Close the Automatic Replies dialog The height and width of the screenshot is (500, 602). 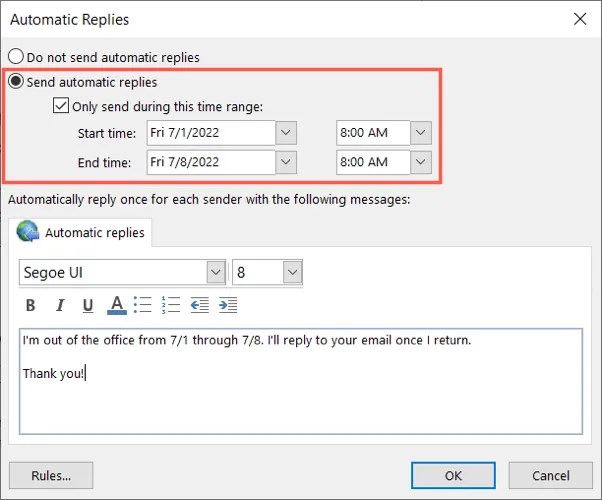point(580,19)
